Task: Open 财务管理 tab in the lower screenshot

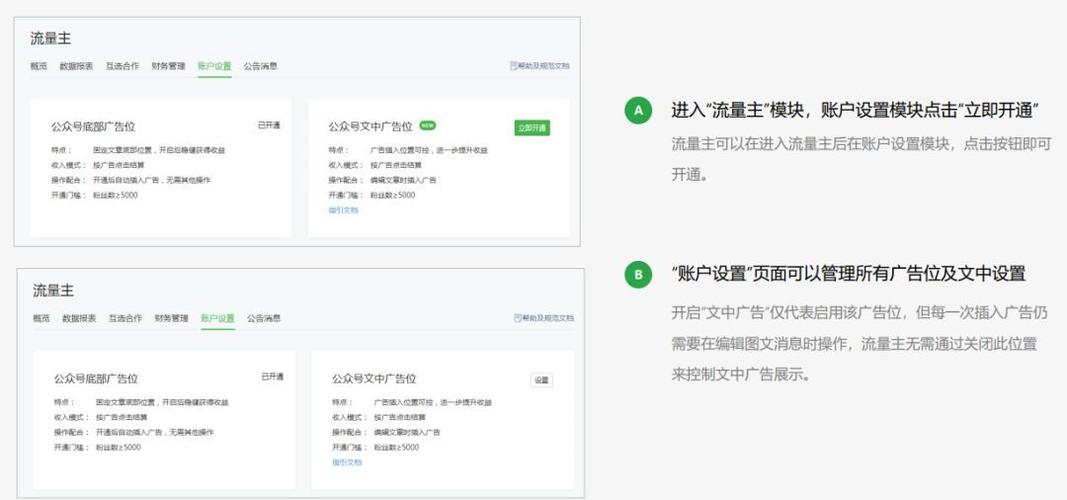Action: click(x=171, y=318)
